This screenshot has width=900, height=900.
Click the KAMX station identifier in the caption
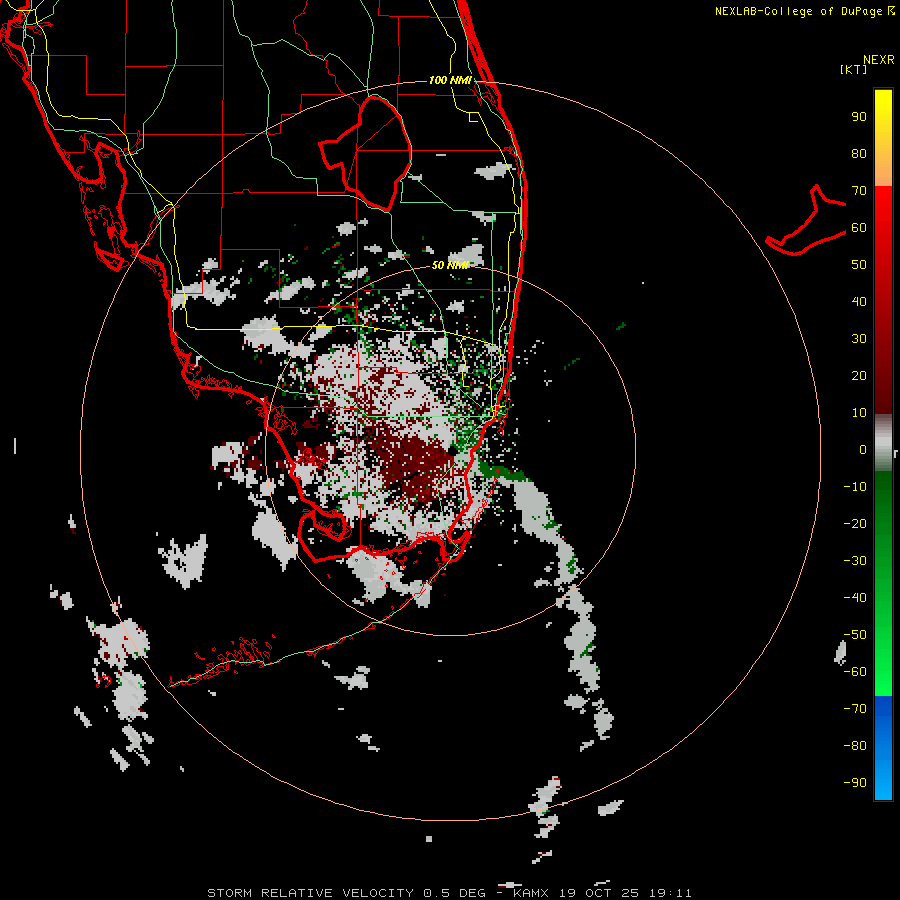click(x=531, y=893)
